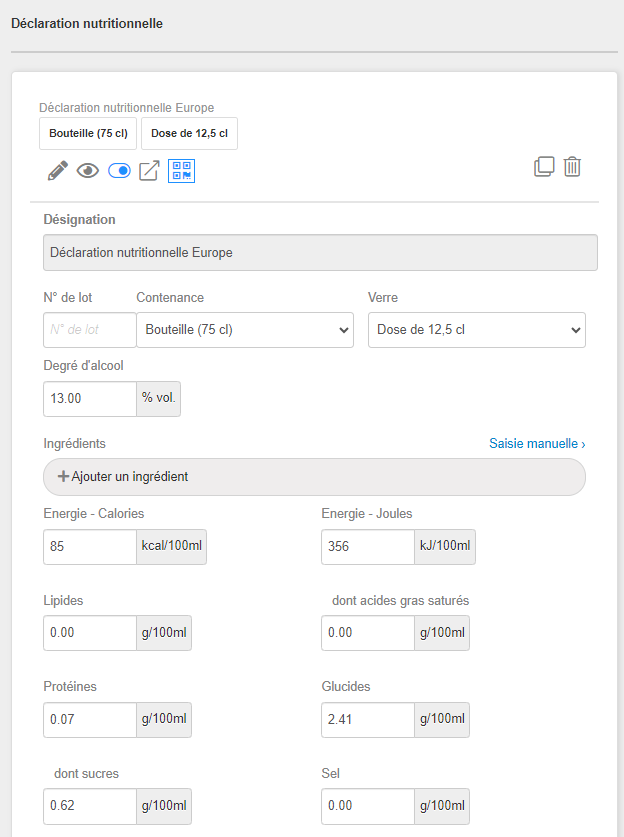
Task: Delete declaration with trash icon
Action: 572,167
